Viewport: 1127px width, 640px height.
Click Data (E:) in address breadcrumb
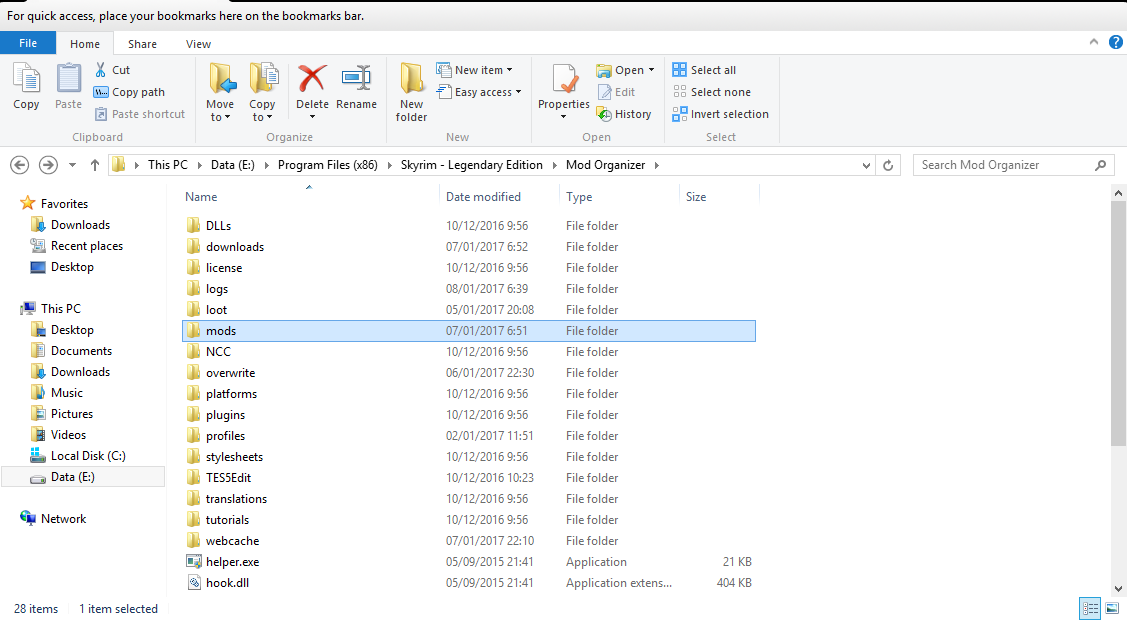(233, 165)
